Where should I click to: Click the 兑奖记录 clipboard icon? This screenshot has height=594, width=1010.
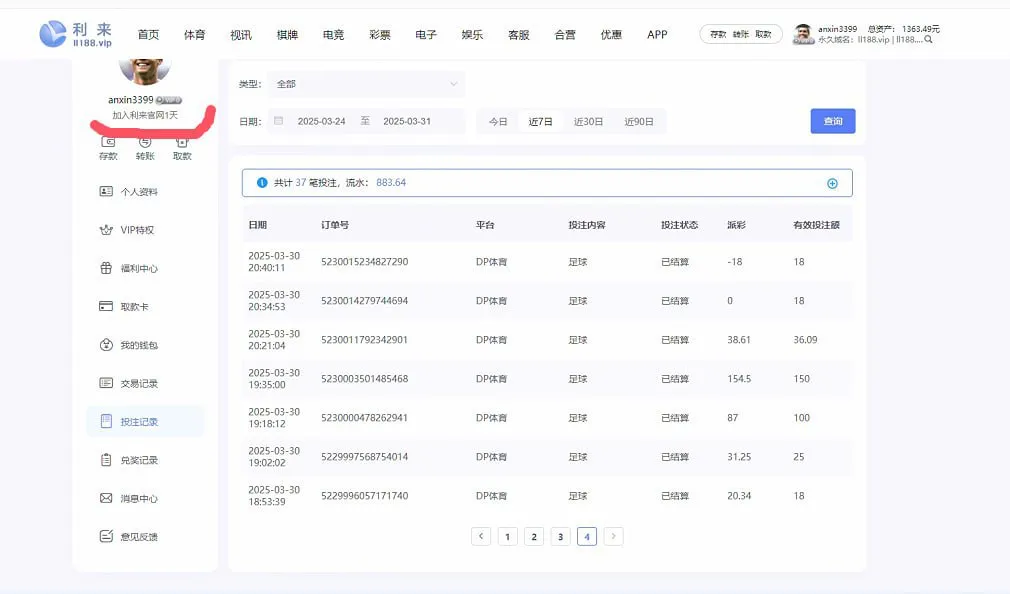coord(106,460)
